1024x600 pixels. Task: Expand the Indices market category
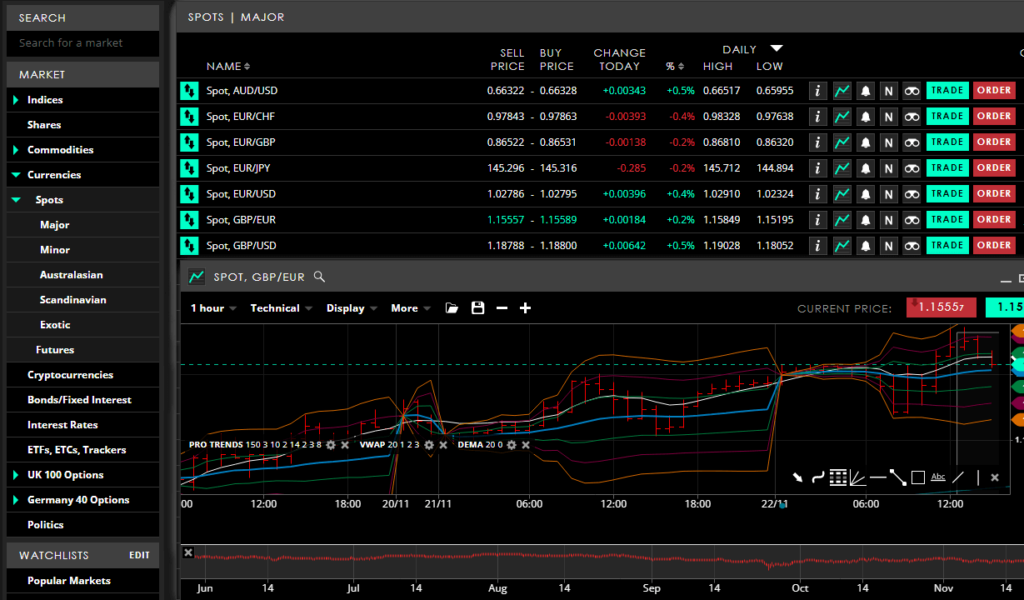click(16, 100)
